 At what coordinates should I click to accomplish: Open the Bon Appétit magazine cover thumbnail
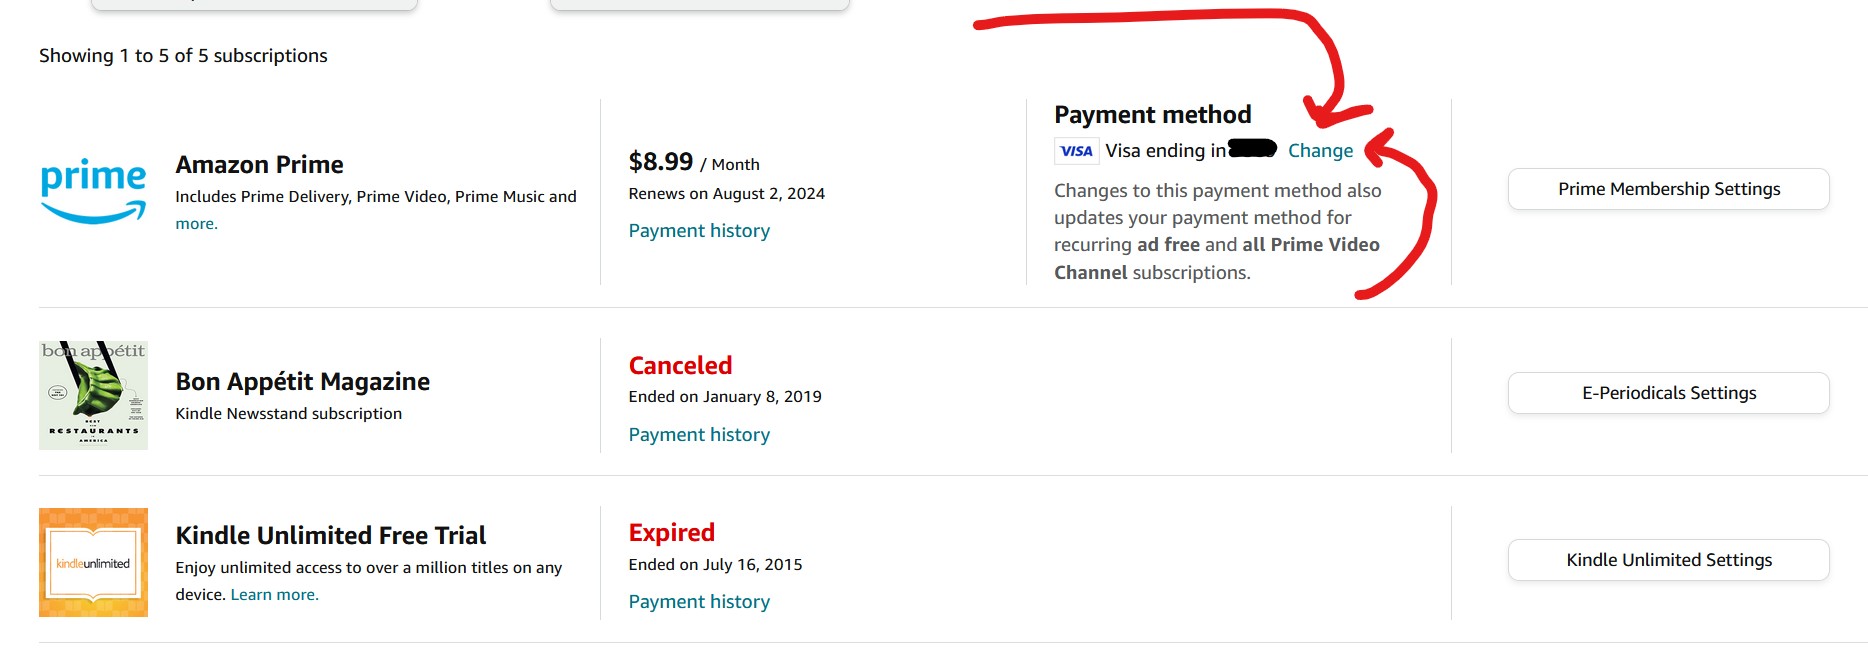(93, 395)
